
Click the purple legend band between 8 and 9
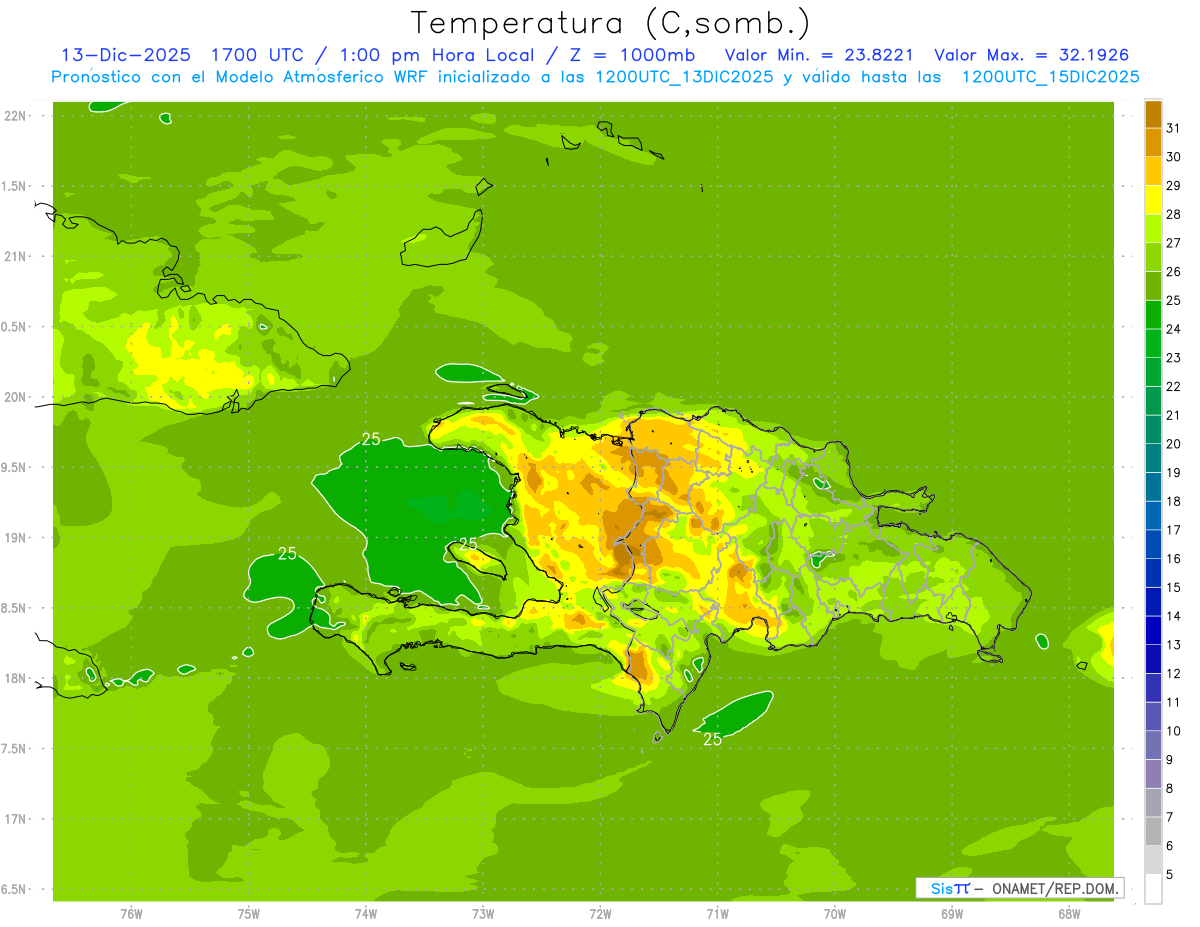[x=1153, y=774]
